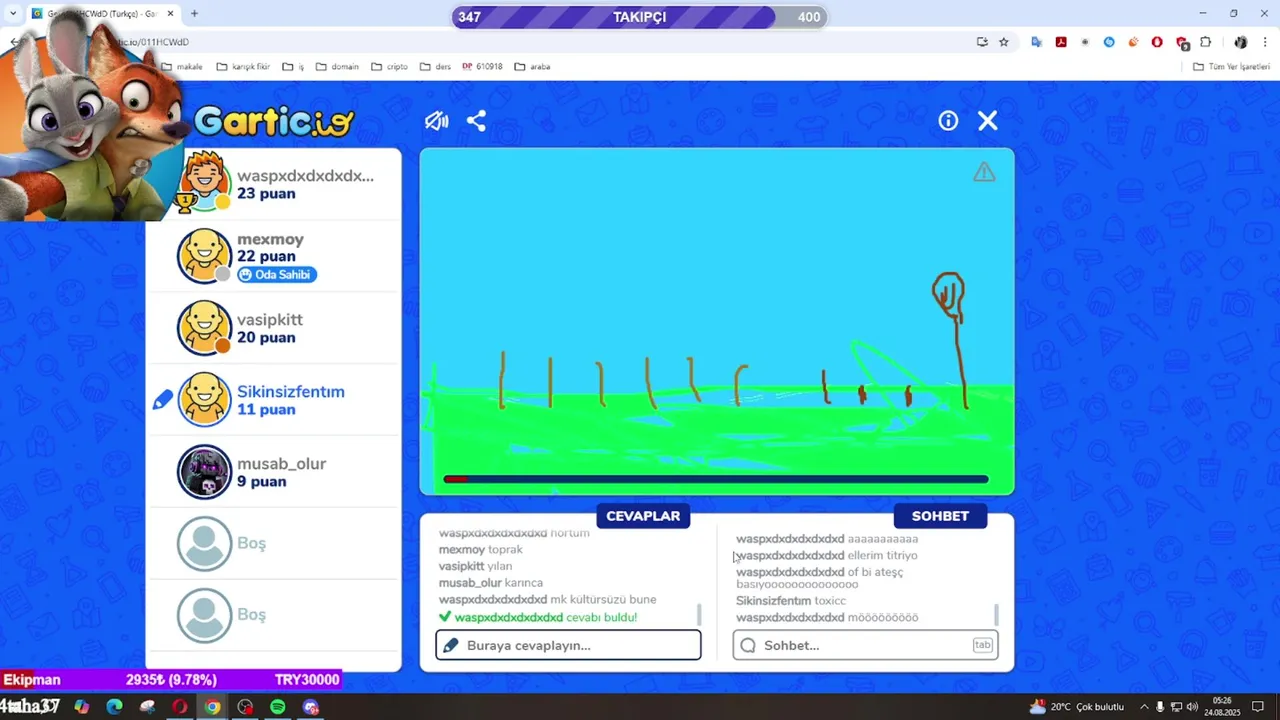The height and width of the screenshot is (720, 1280).
Task: Click the pencil icon next to Sikinsizfentım
Action: tap(162, 400)
